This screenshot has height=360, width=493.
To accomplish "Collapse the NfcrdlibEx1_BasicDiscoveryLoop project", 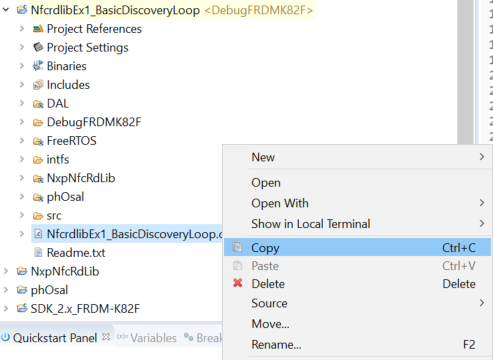I will [6, 10].
